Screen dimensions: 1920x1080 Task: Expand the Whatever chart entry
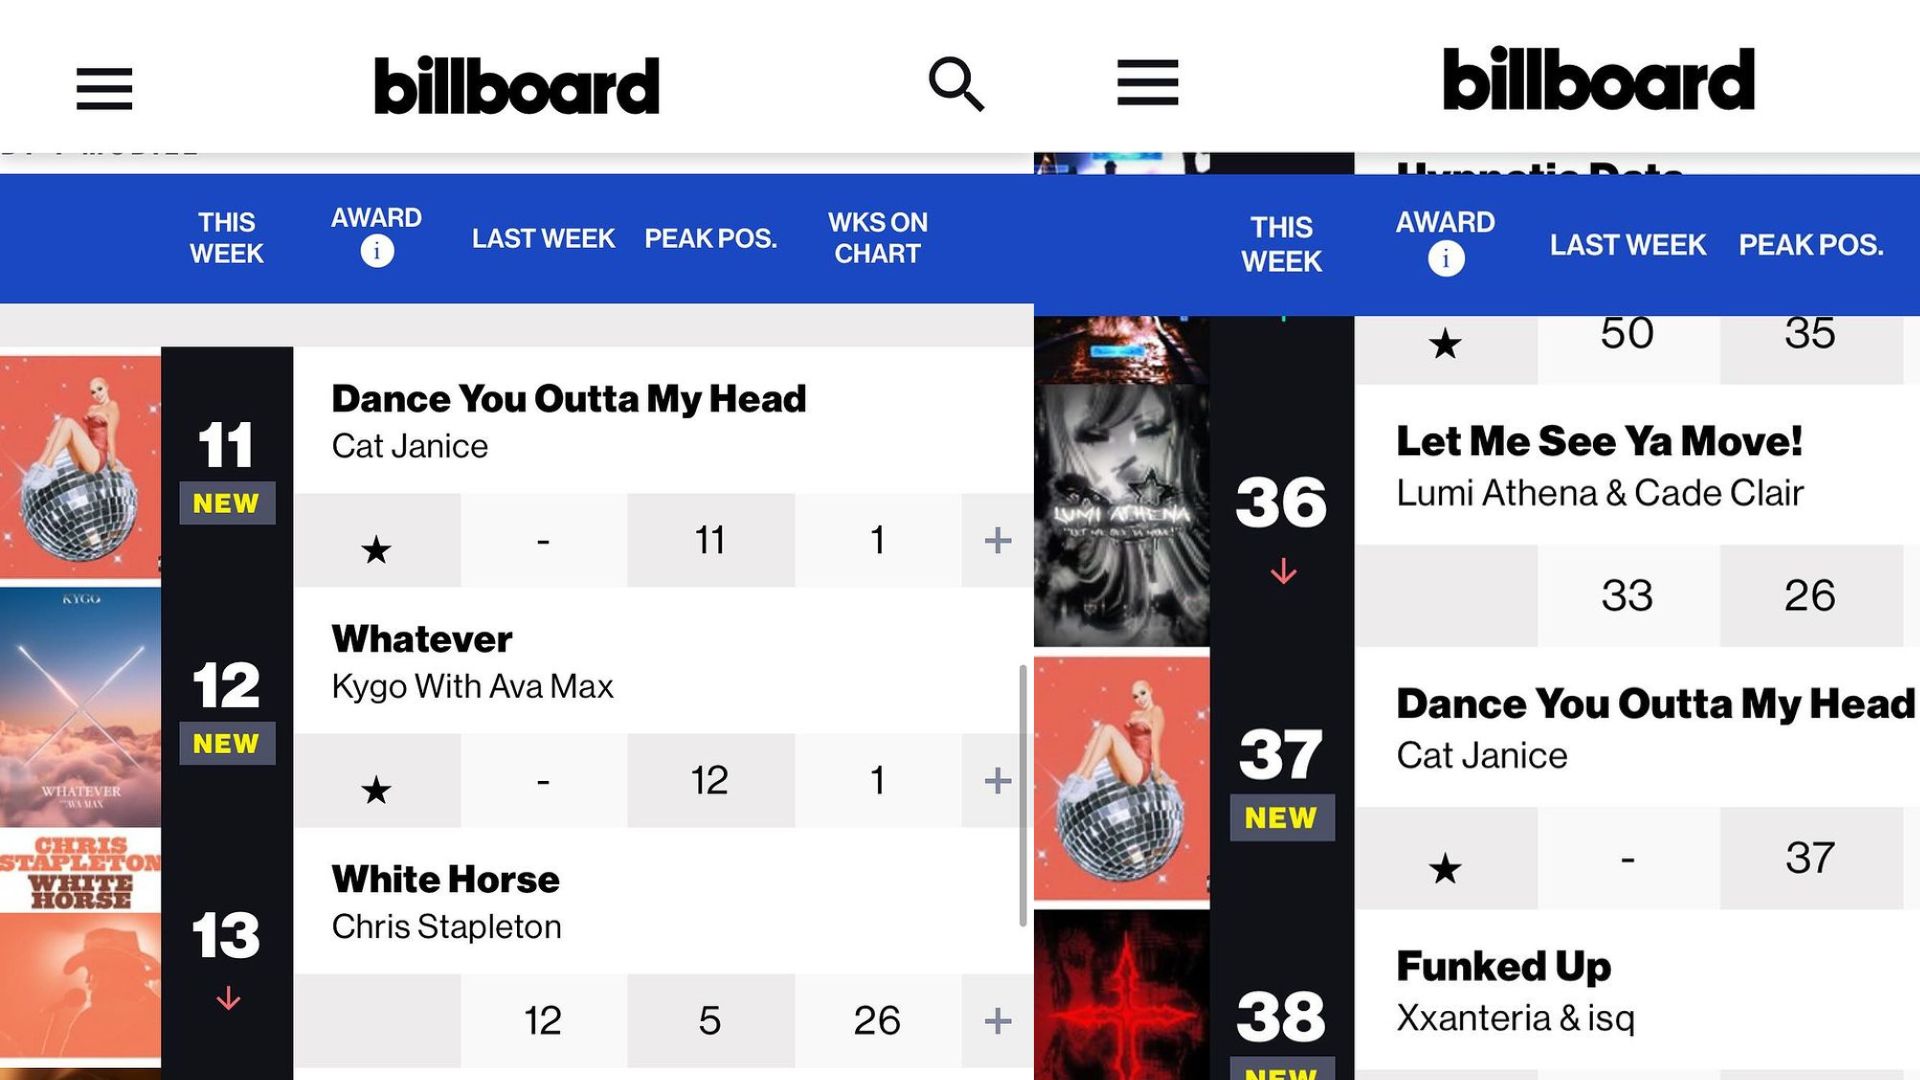pos(997,781)
